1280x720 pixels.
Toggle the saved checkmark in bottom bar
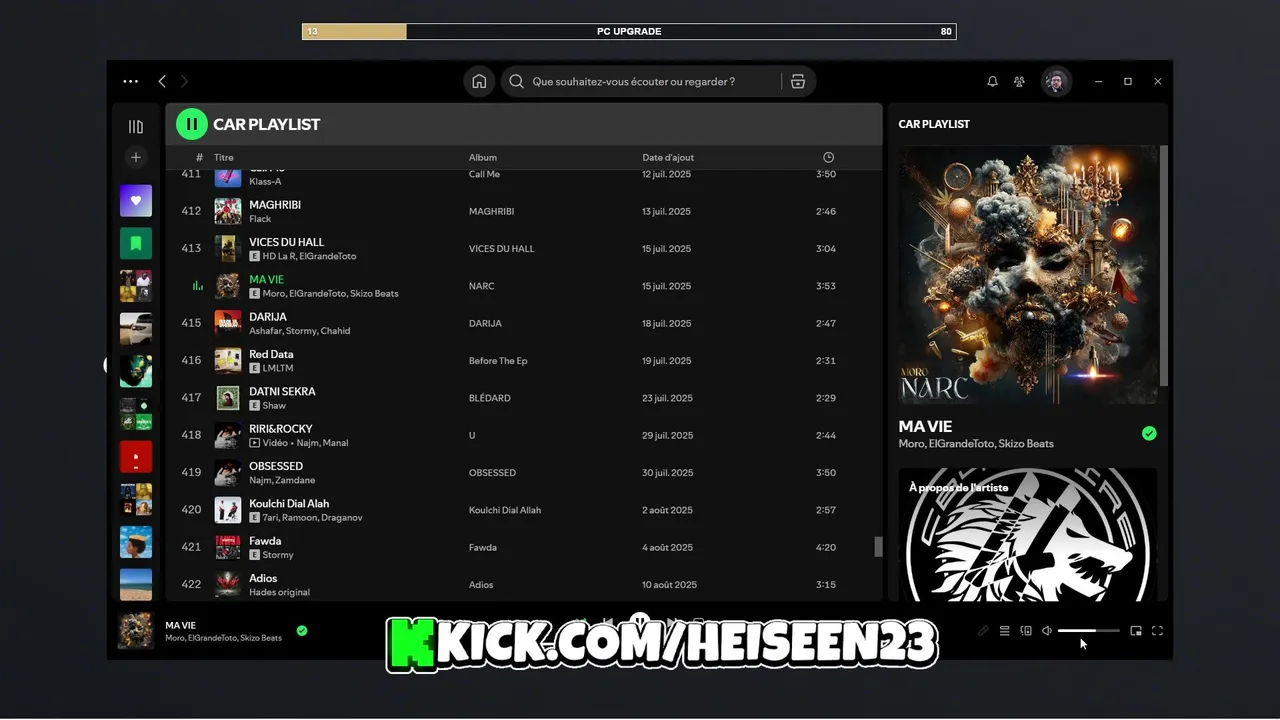pyautogui.click(x=302, y=631)
